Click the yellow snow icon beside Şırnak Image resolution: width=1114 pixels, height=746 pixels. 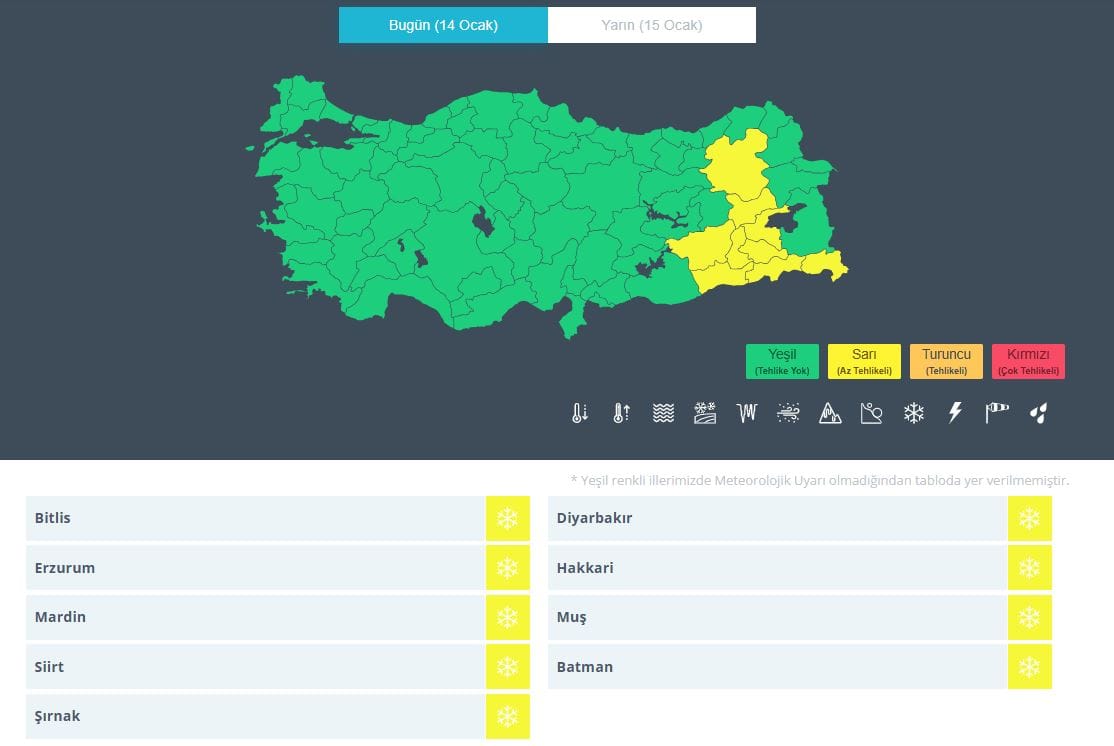point(507,716)
